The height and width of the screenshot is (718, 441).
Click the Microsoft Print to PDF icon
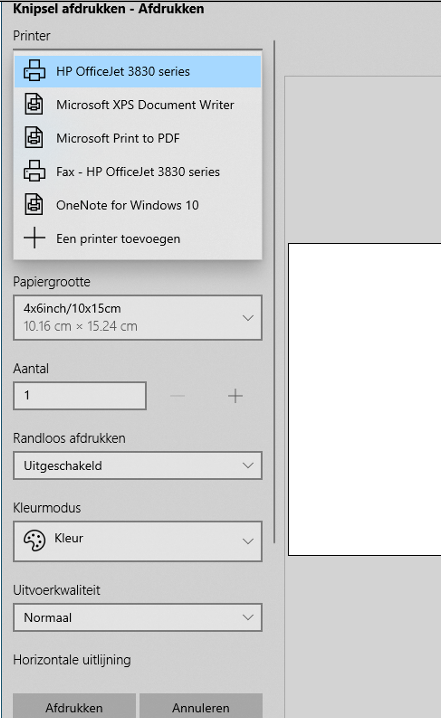[x=34, y=138]
